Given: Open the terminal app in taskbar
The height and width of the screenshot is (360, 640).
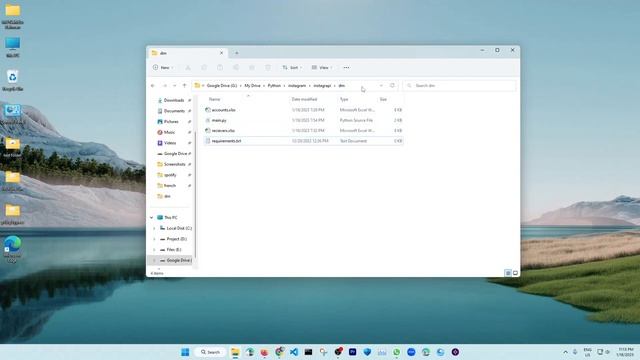Looking at the screenshot, I should (309, 352).
